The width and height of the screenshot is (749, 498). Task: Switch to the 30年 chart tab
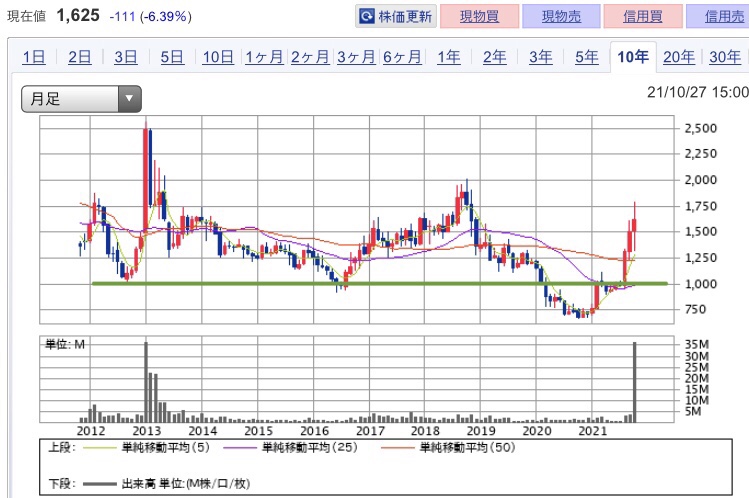(x=725, y=57)
